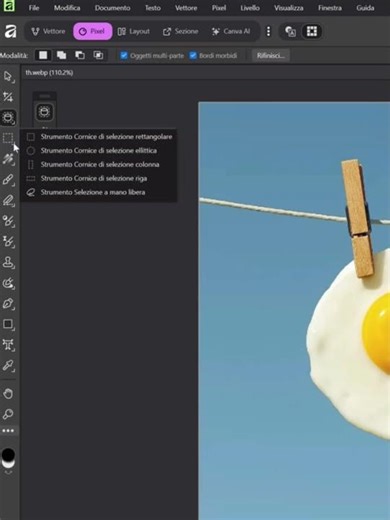Switch to the Sezione studio
The width and height of the screenshot is (390, 520).
180,32
